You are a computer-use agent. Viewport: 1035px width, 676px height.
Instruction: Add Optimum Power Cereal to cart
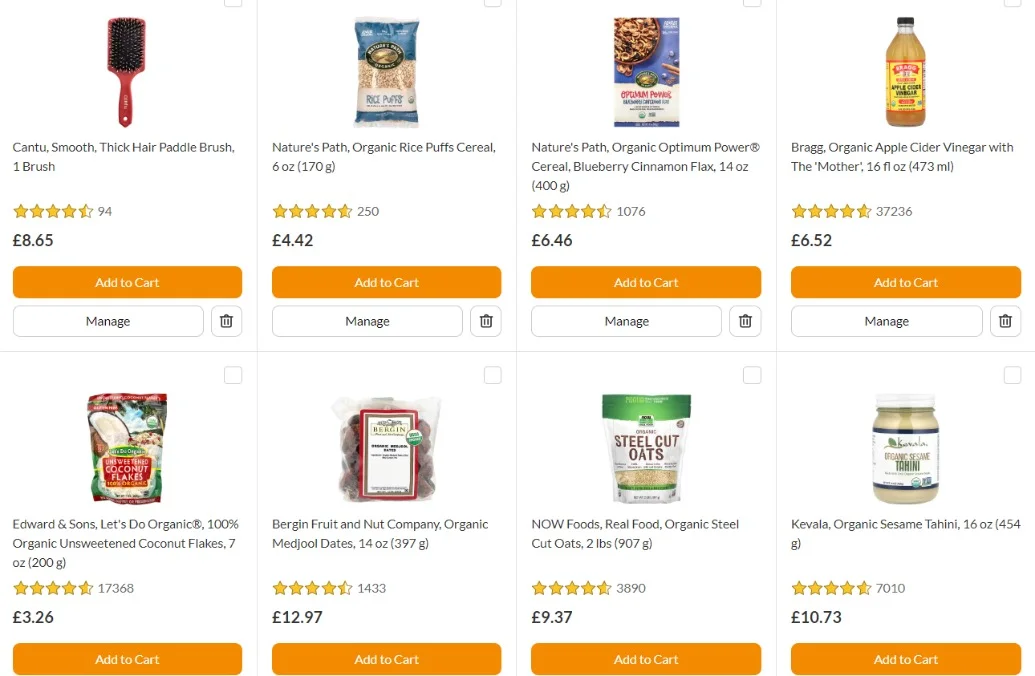coord(646,282)
